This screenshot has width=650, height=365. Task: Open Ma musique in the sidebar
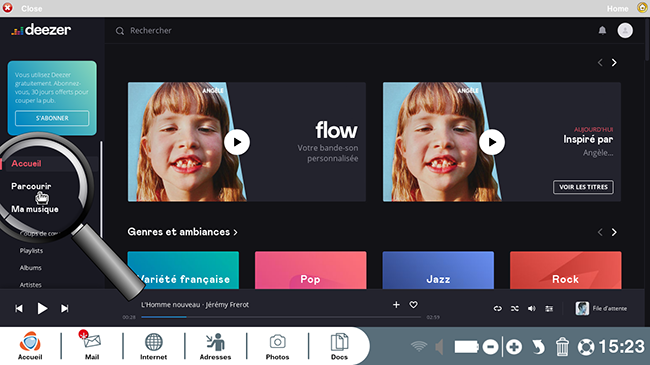(35, 209)
